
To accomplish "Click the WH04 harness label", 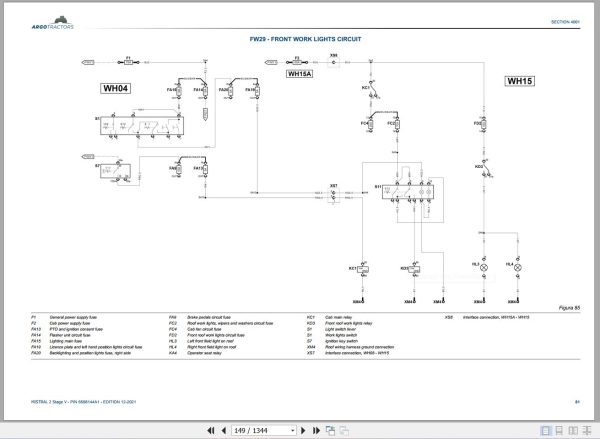I will pos(115,88).
